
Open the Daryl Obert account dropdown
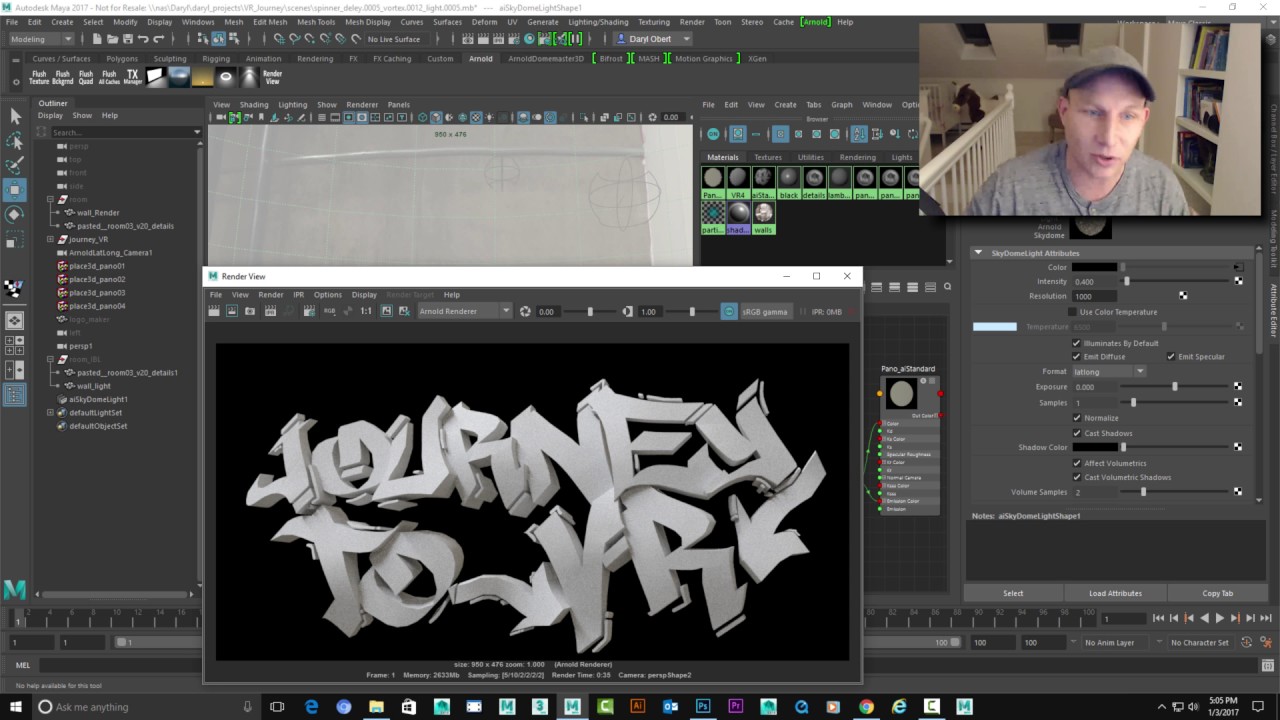tap(652, 39)
